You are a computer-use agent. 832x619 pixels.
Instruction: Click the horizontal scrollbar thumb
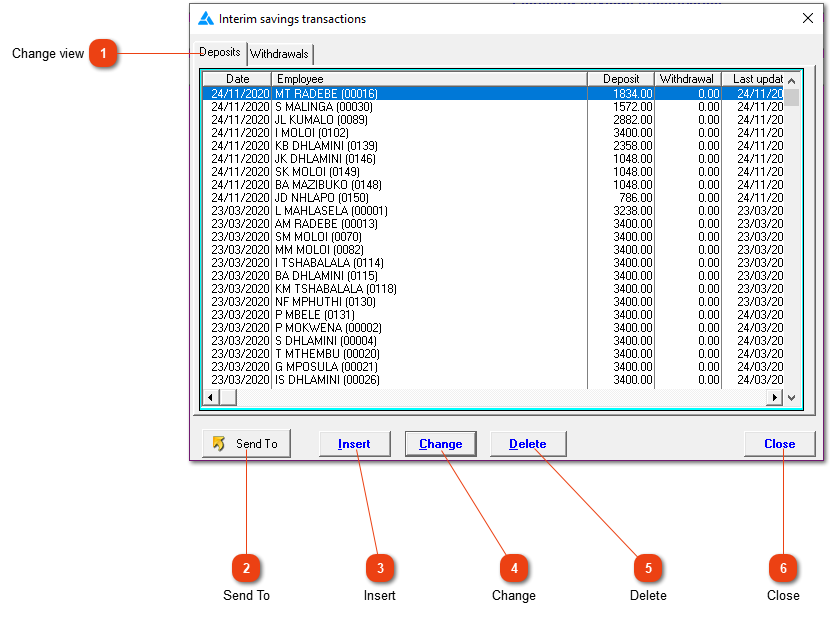[228, 397]
